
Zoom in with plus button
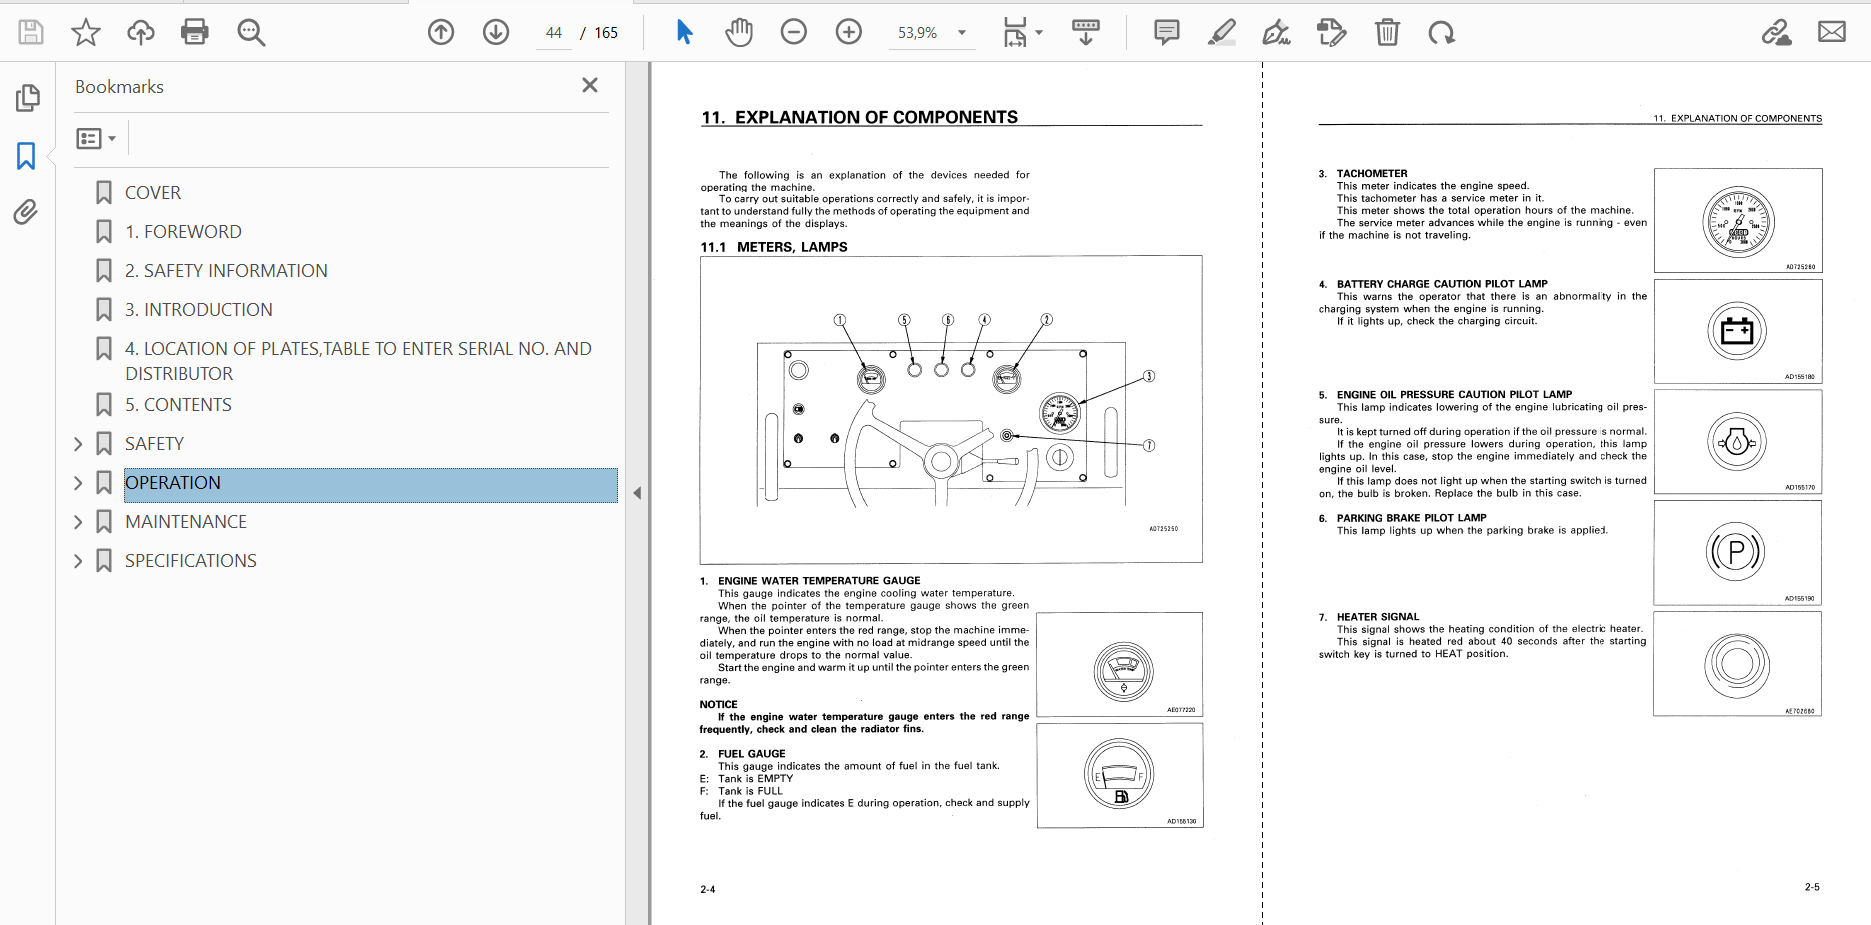pyautogui.click(x=849, y=32)
